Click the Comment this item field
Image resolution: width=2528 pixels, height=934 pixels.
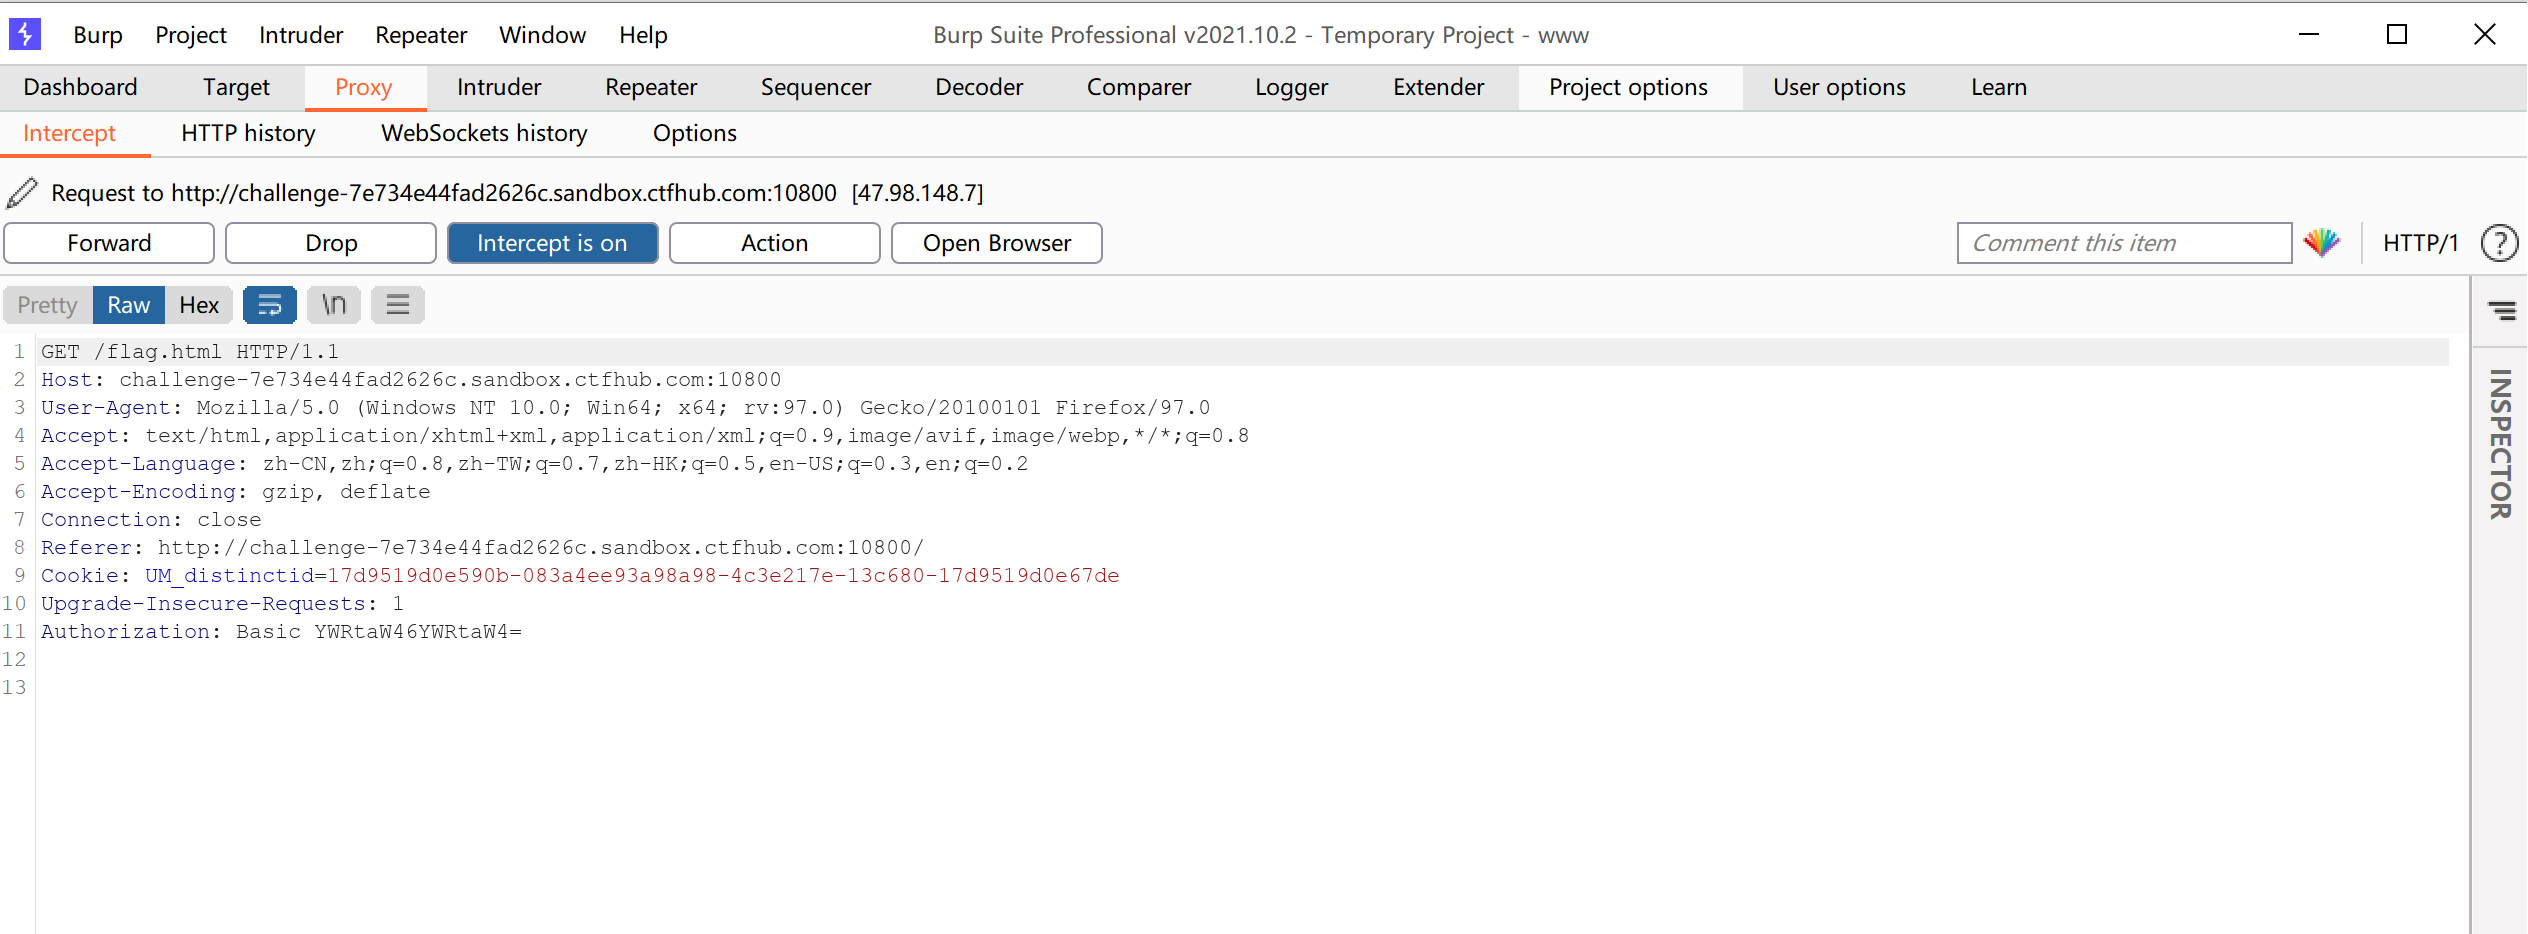point(2124,243)
